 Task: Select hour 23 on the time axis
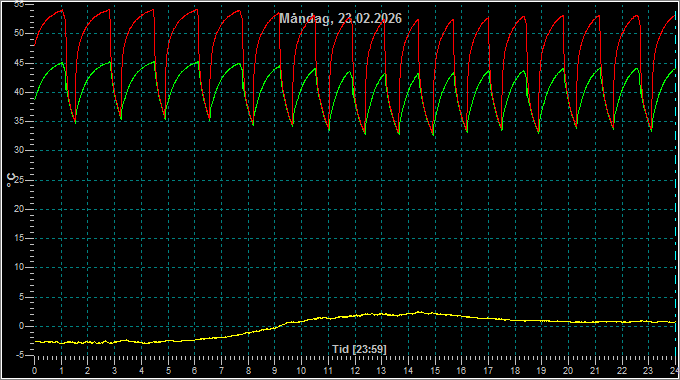coord(648,371)
